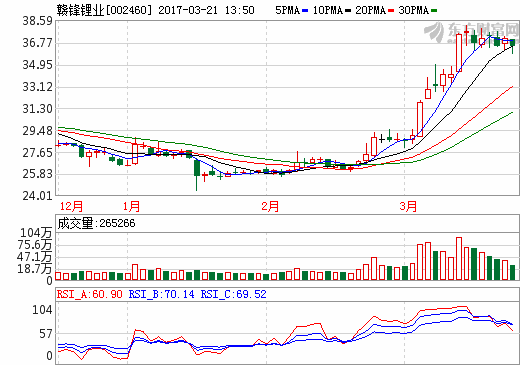520x365 pixels.
Task: Click volume axis label 18.7万
Action: [35, 268]
